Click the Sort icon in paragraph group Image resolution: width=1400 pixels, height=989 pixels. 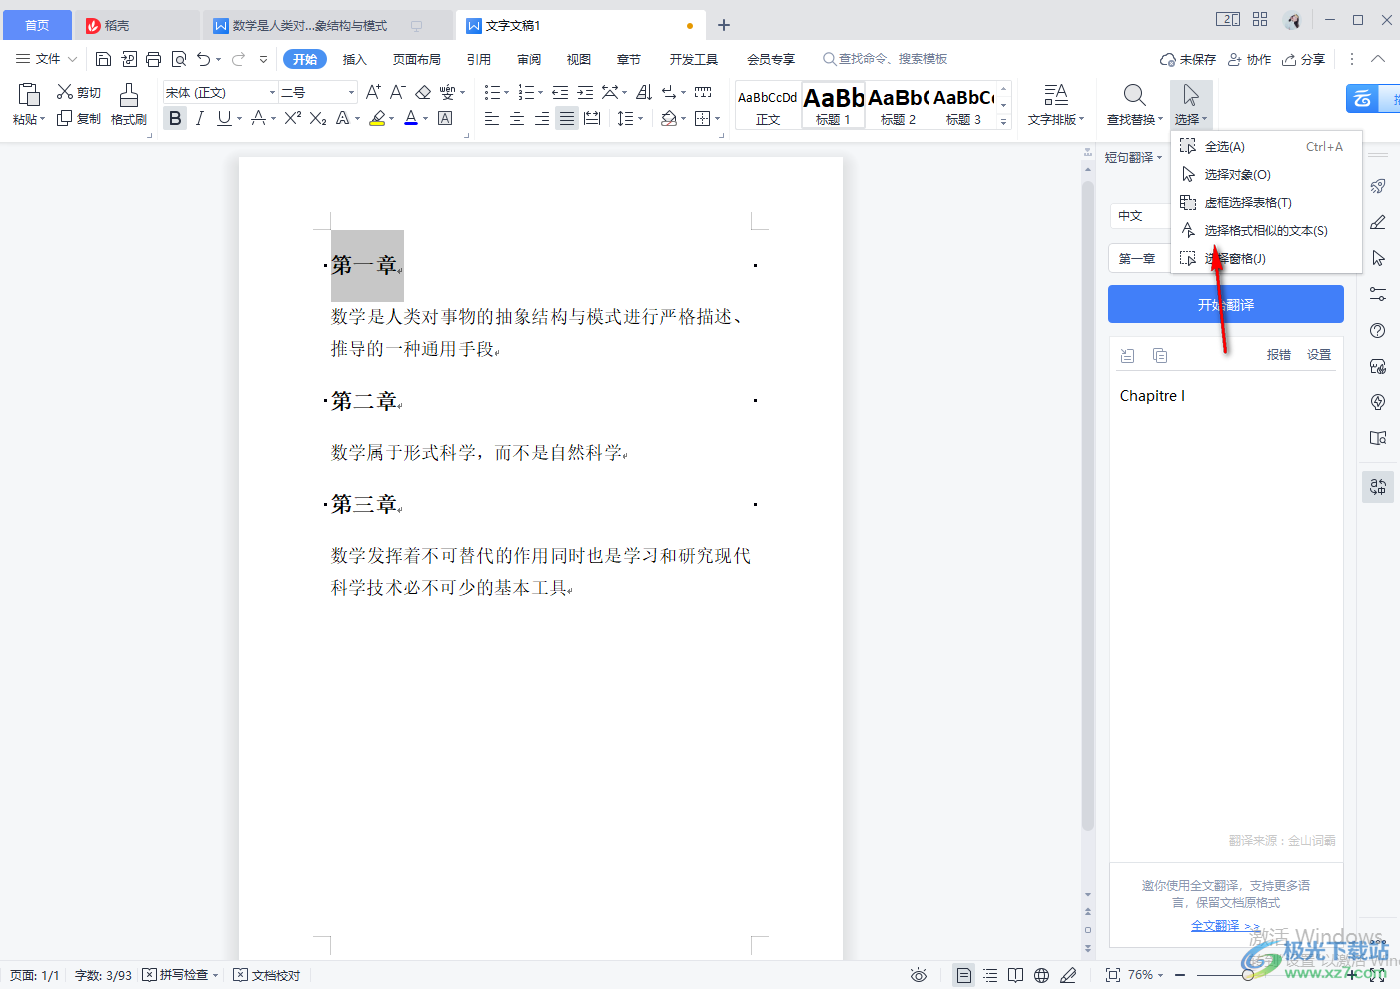[x=644, y=92]
